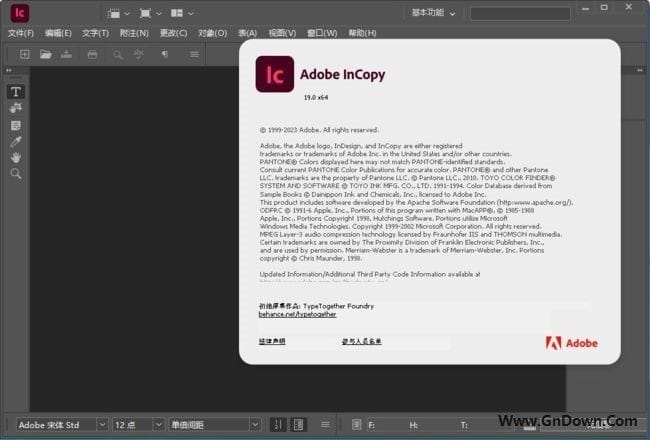Screen dimensions: 650x440
Task: Open the 单倍间距 line spacing dropdown
Action: coord(255,425)
